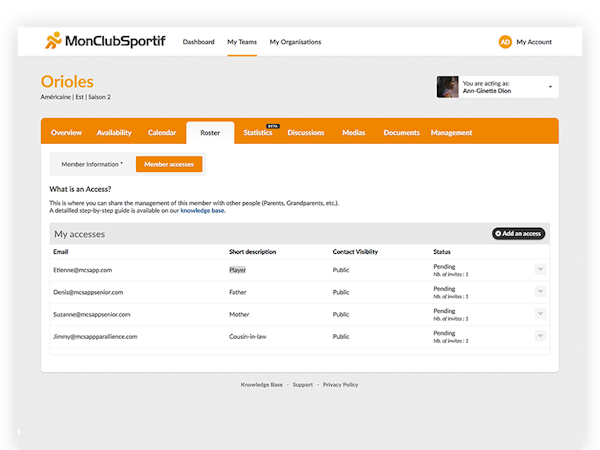This screenshot has width=600, height=450.
Task: Click the Etienne@mcsapp.com email
Action: [83, 270]
